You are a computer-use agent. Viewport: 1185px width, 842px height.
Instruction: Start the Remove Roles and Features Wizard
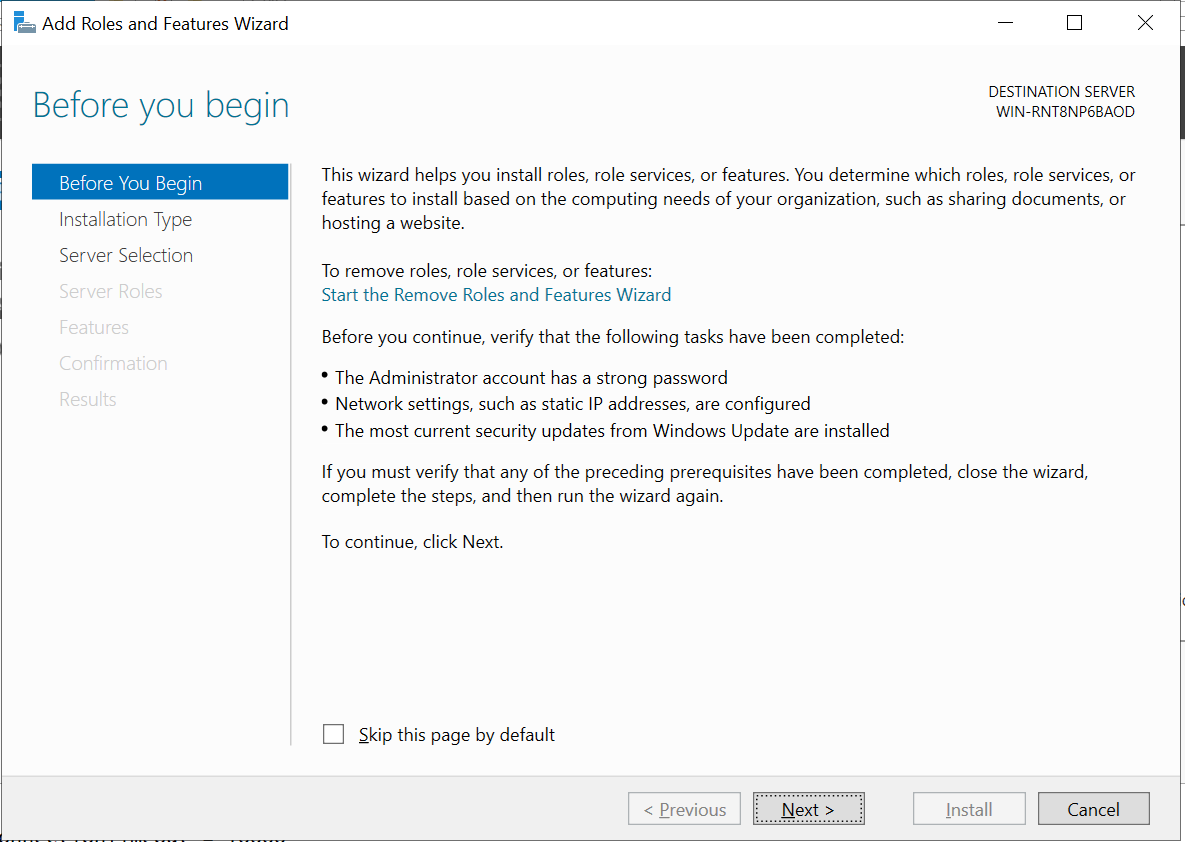[497, 295]
